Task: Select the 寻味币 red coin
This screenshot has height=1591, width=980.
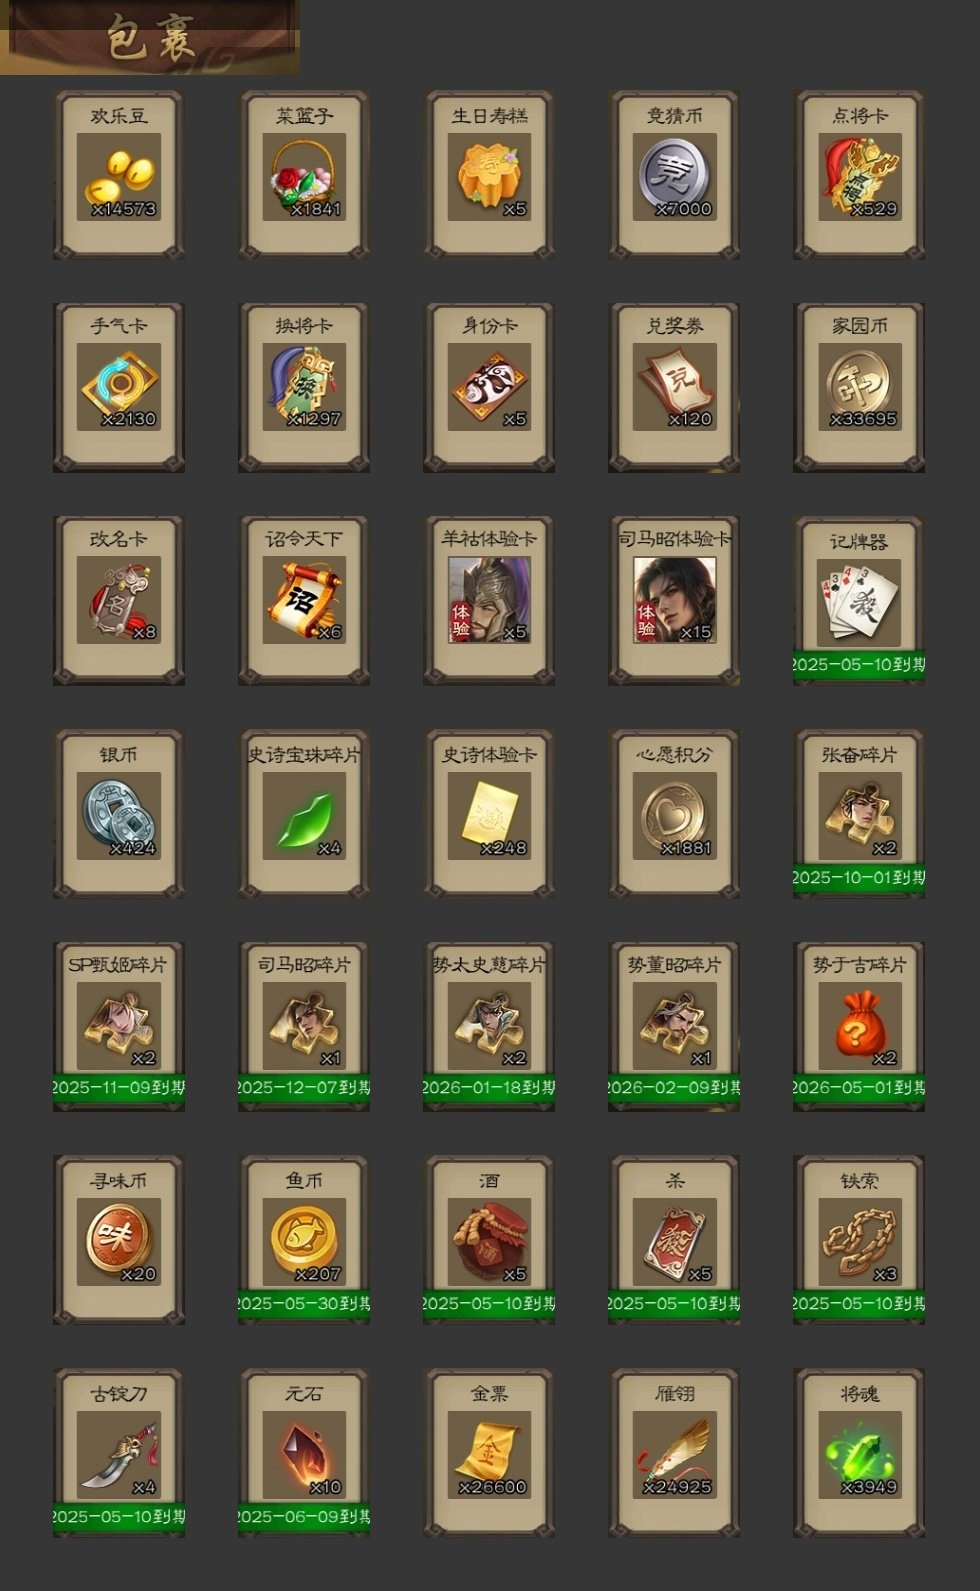Action: click(119, 1240)
